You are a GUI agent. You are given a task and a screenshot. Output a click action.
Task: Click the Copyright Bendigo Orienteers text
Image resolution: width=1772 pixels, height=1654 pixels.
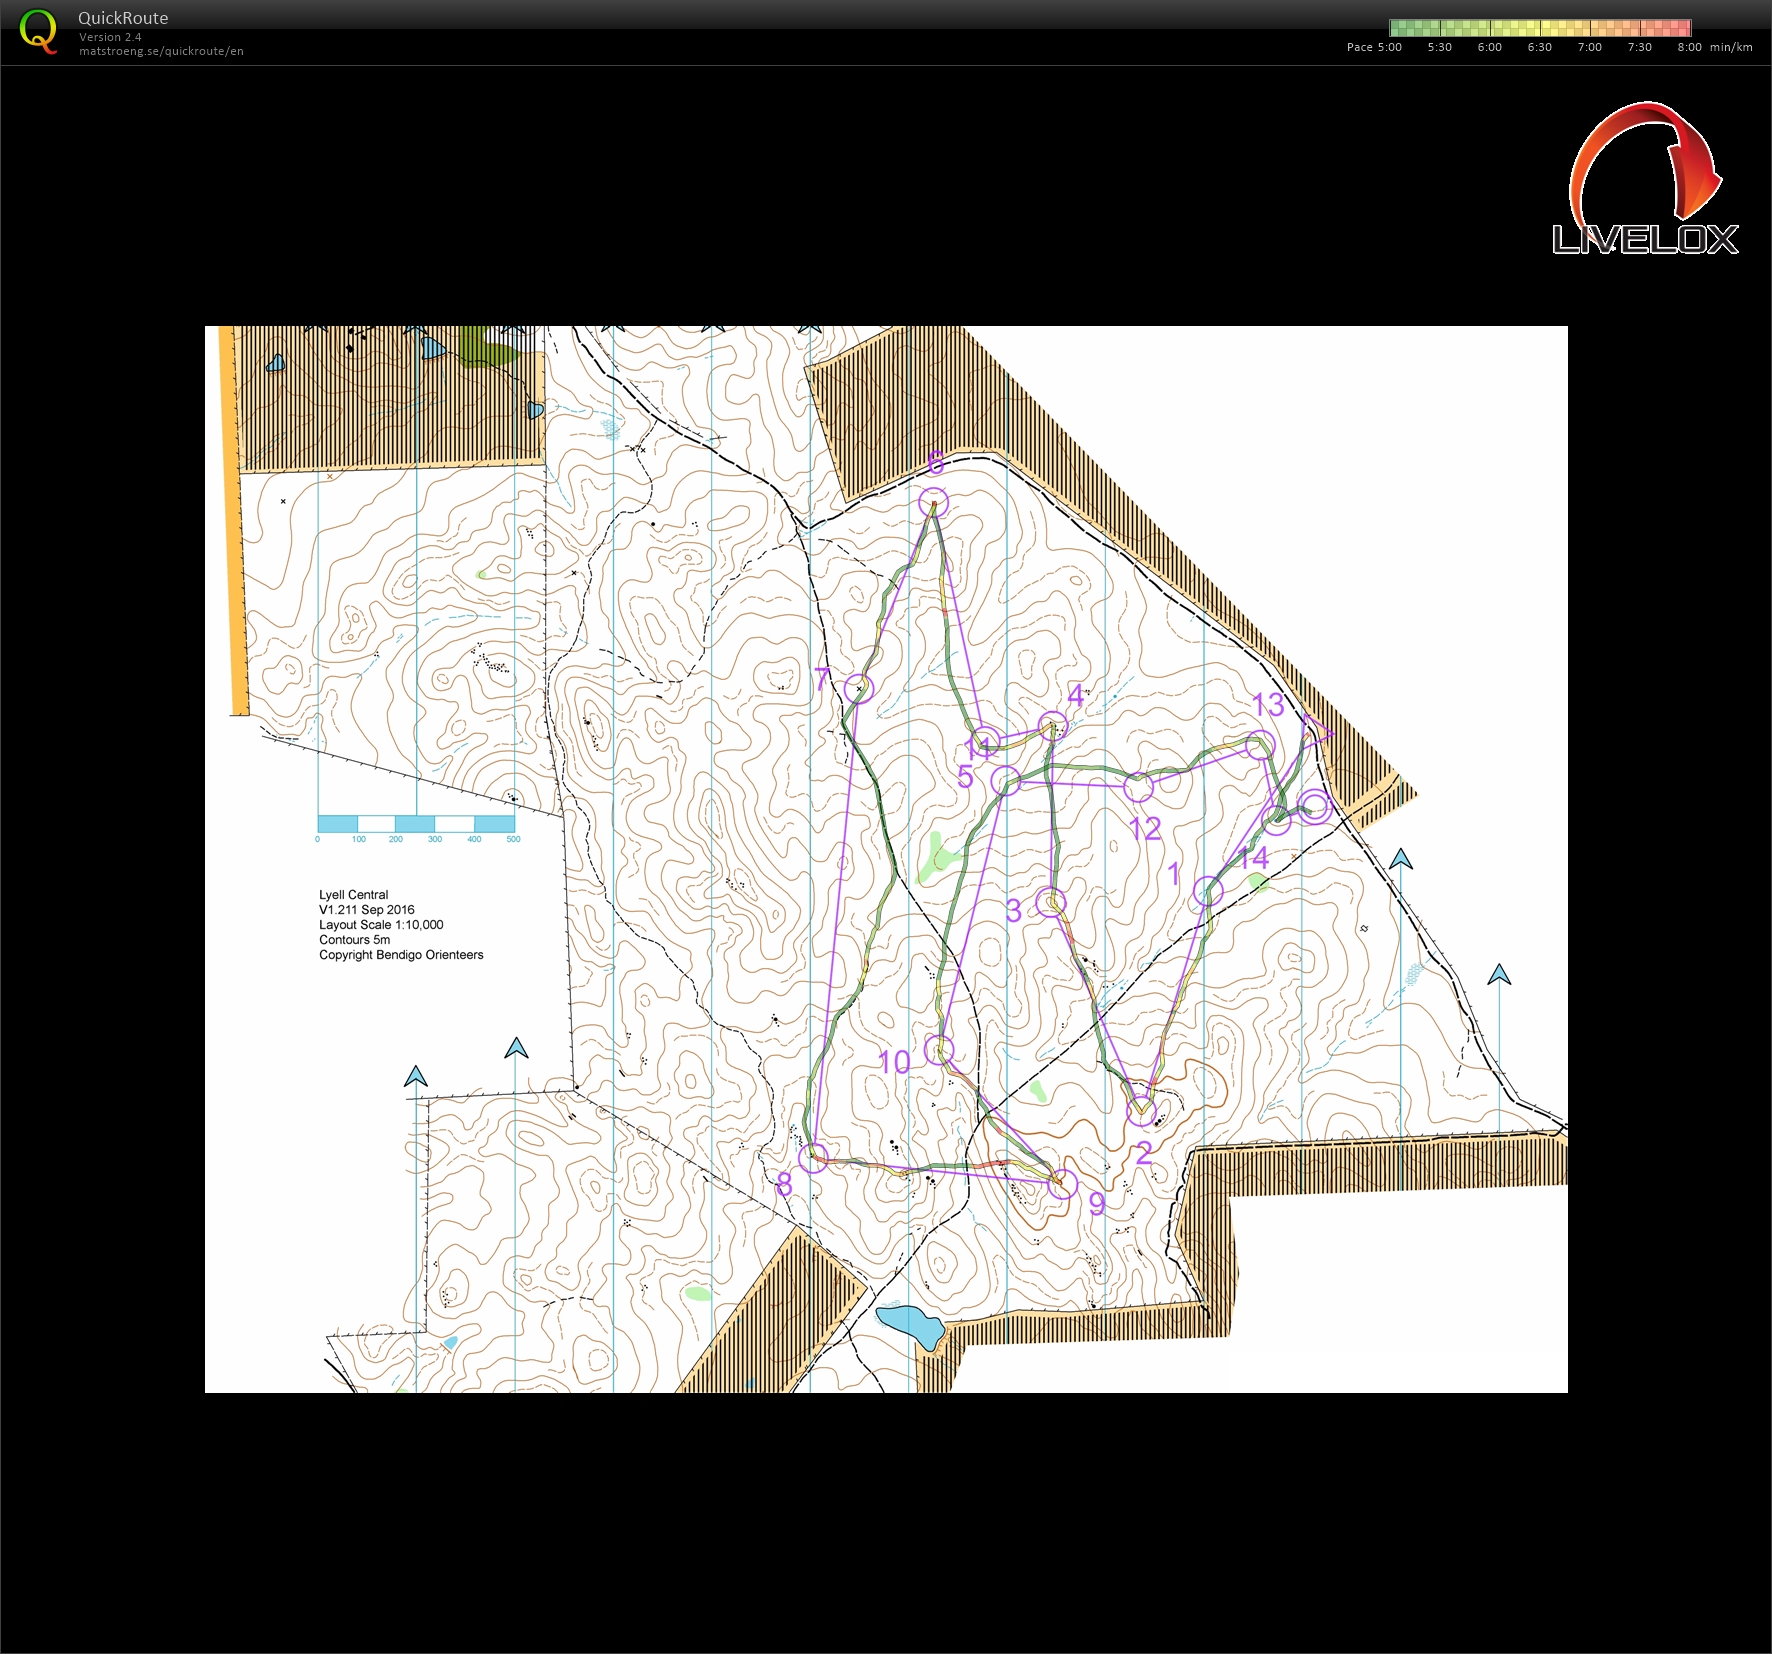[x=401, y=955]
